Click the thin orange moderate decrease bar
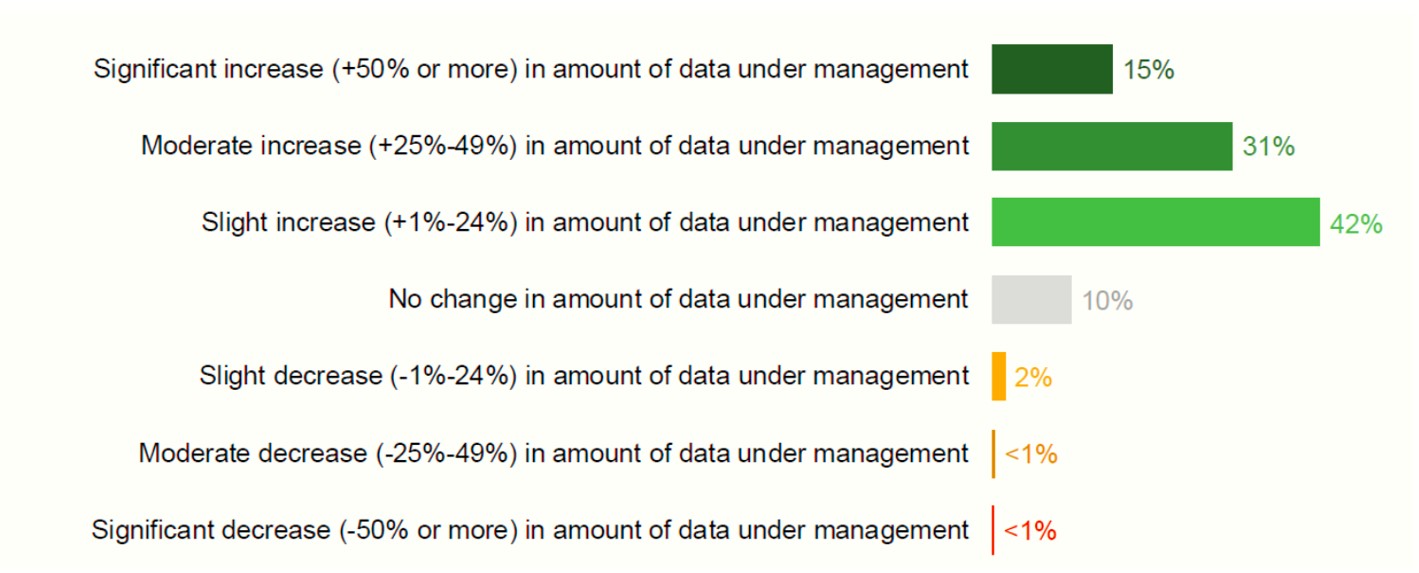This screenshot has height=573, width=1419. point(993,454)
